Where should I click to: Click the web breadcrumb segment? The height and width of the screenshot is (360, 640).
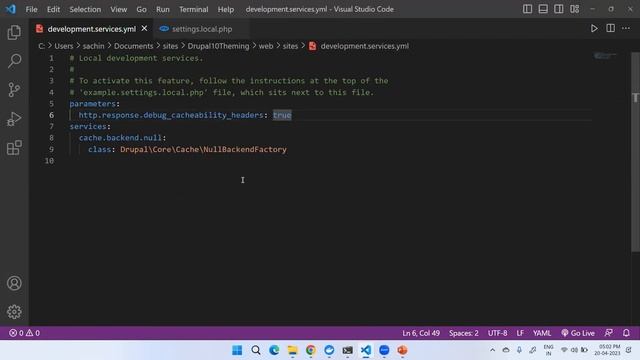[266, 46]
